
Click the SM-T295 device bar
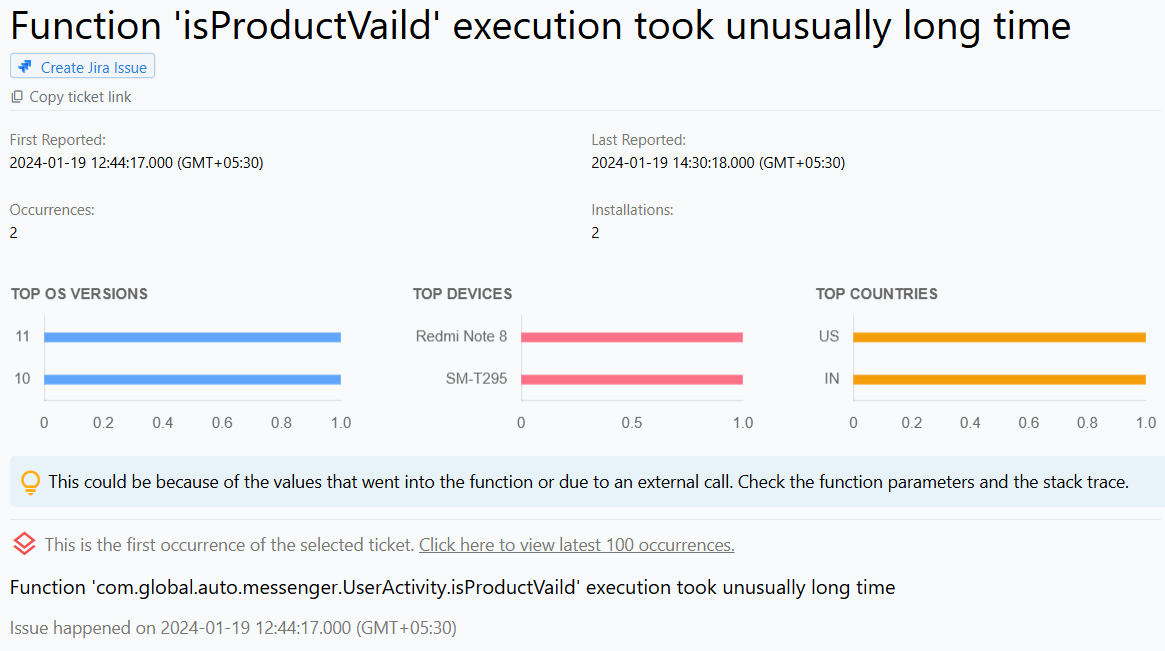pyautogui.click(x=630, y=378)
